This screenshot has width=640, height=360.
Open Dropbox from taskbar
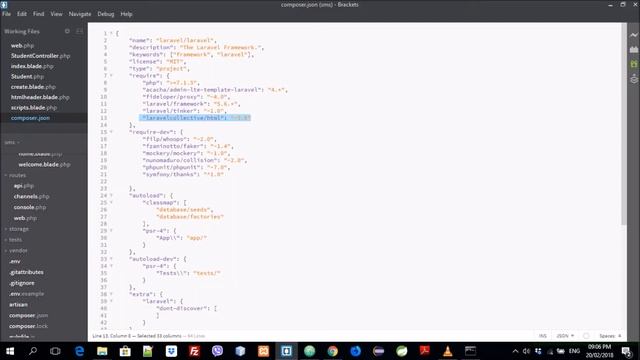point(171,351)
